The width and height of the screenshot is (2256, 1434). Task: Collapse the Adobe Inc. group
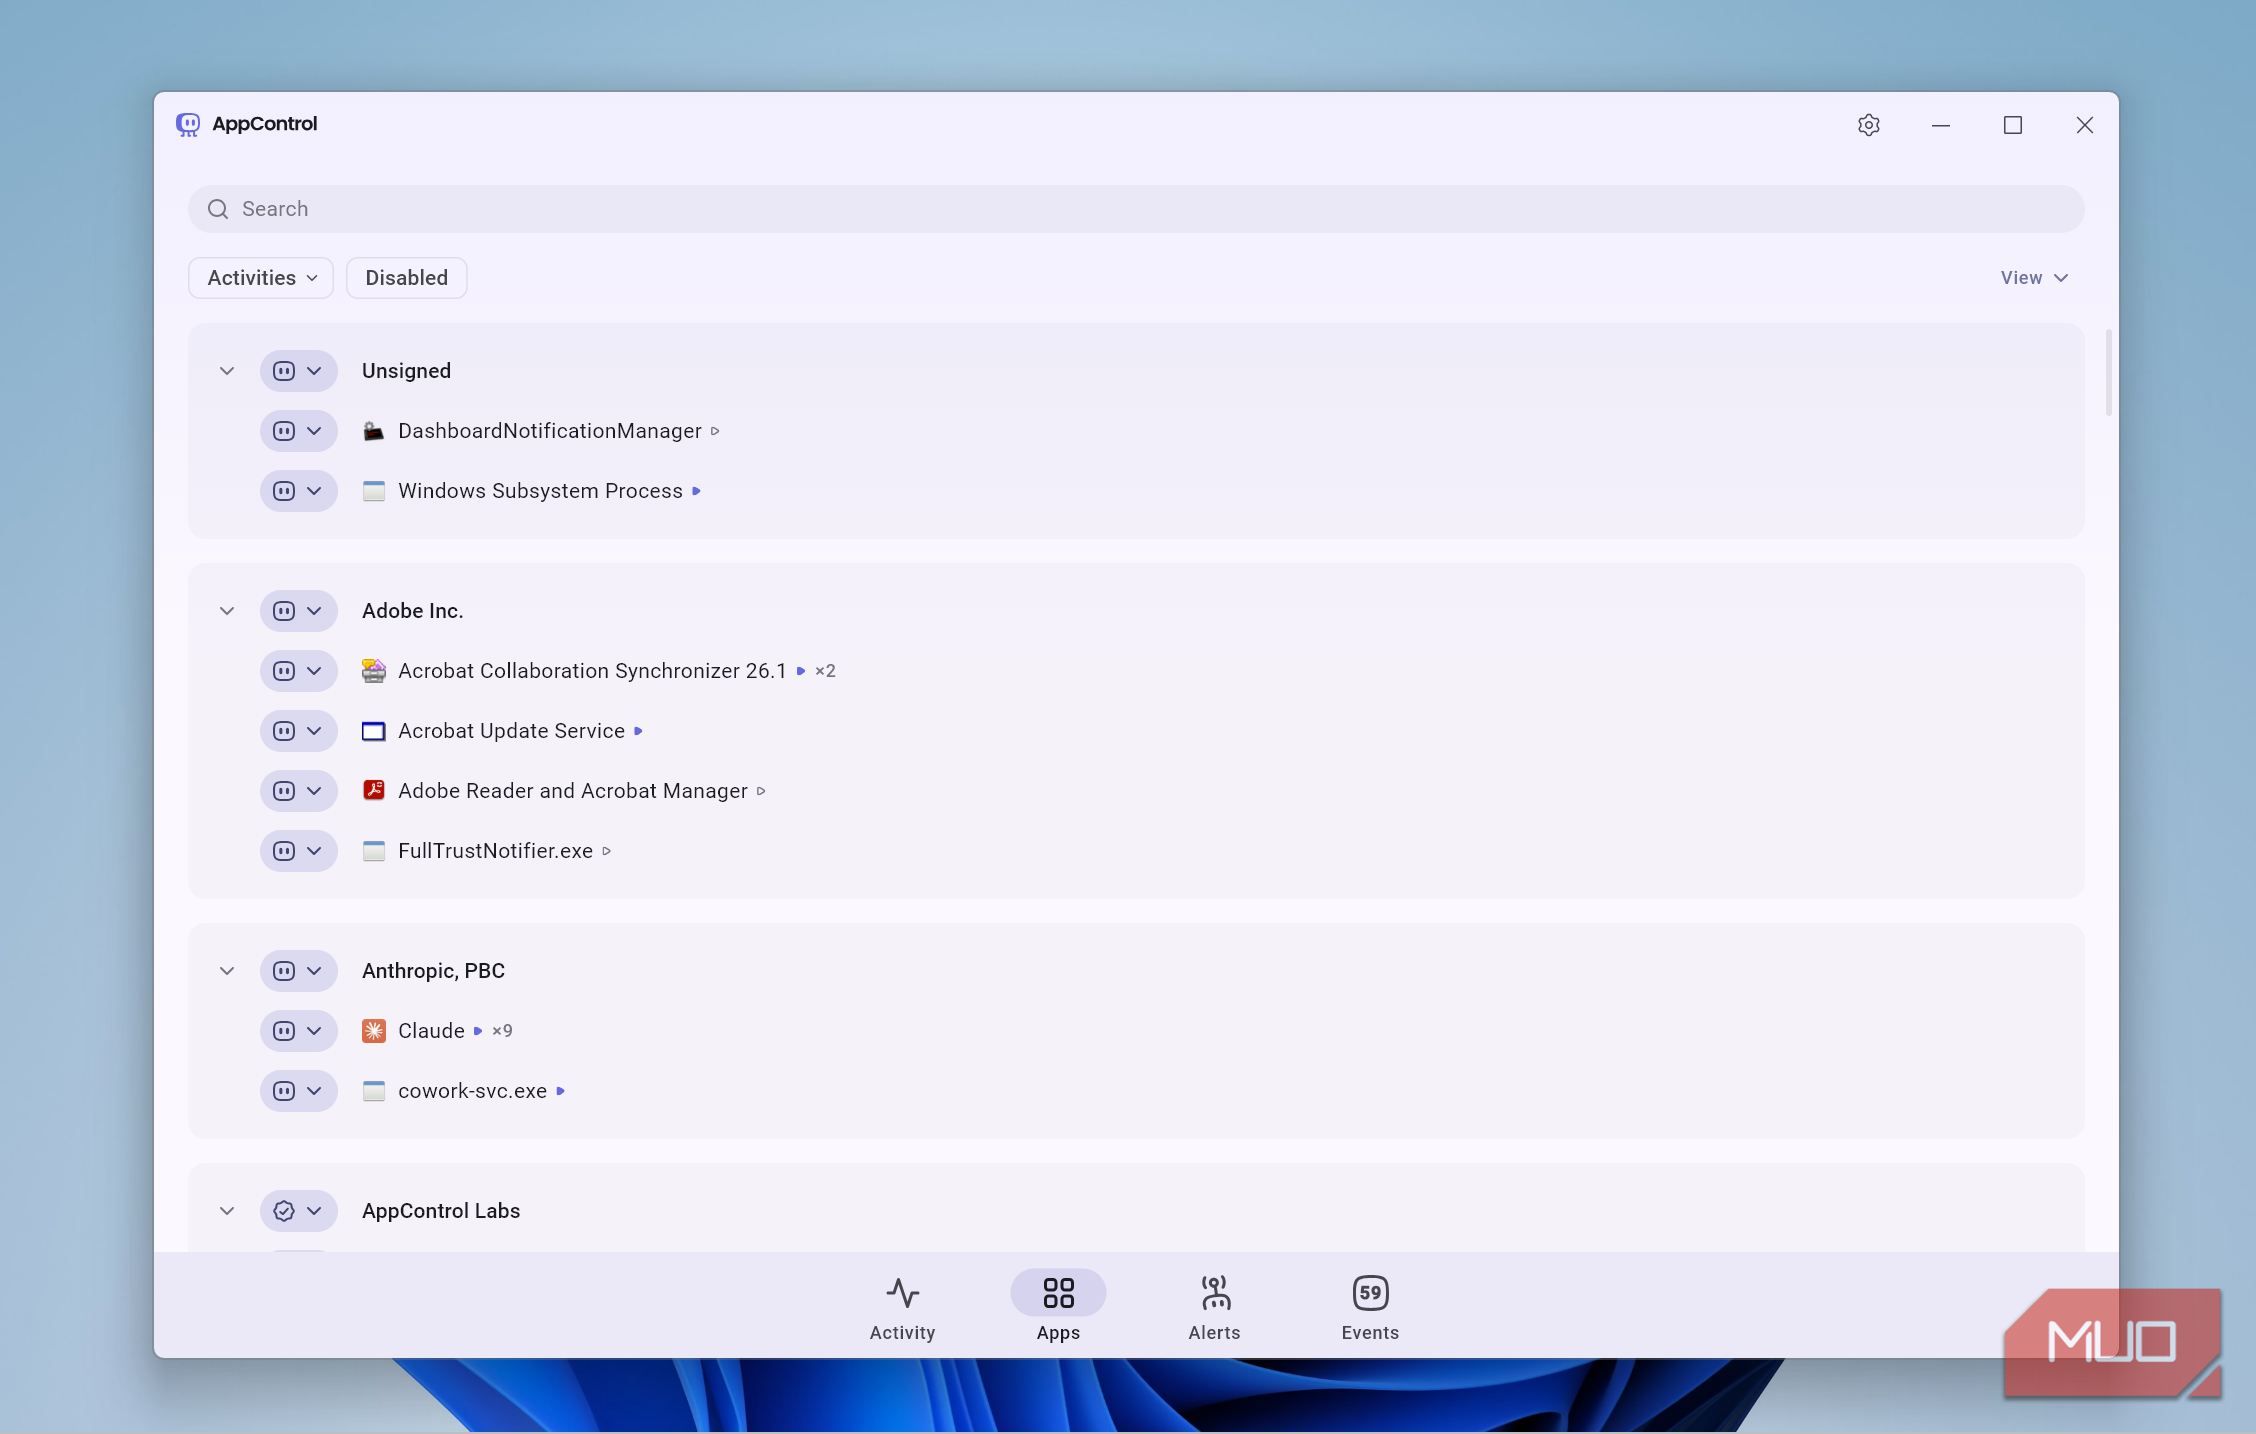pyautogui.click(x=227, y=611)
